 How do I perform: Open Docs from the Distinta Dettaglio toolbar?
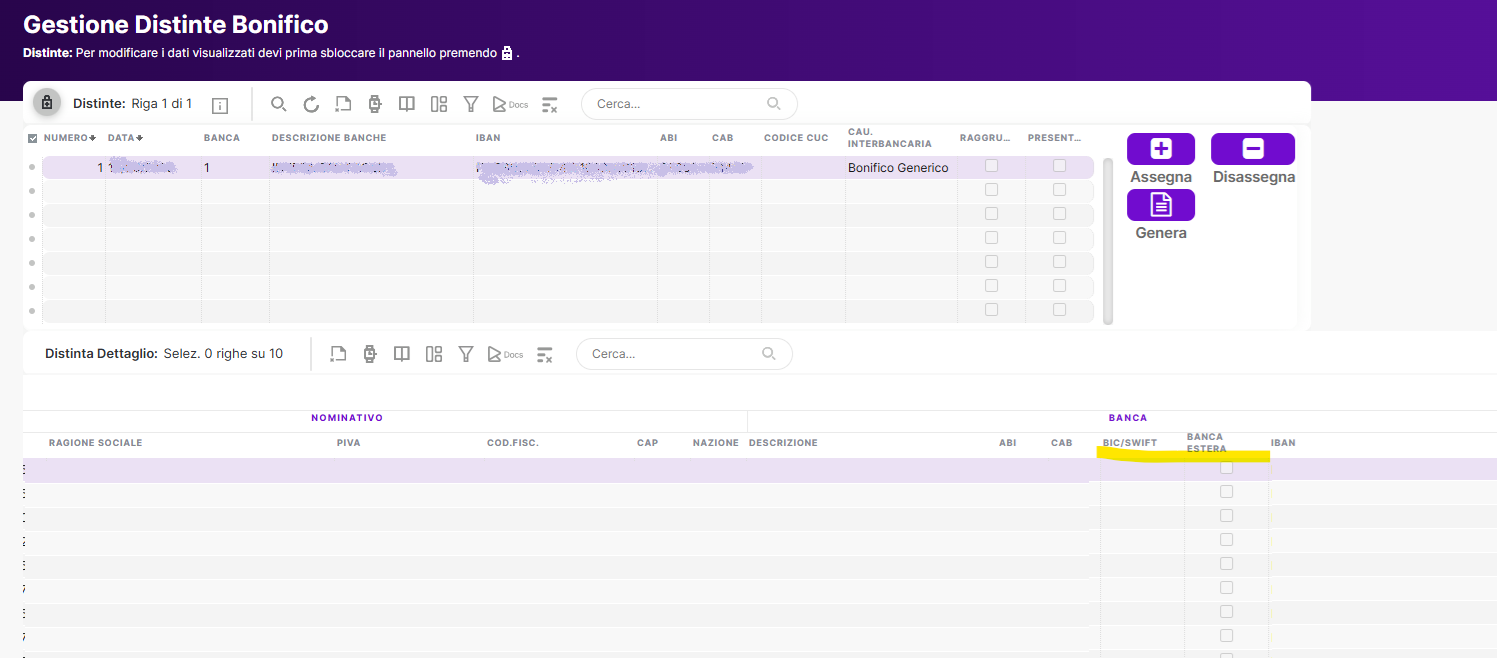click(505, 354)
